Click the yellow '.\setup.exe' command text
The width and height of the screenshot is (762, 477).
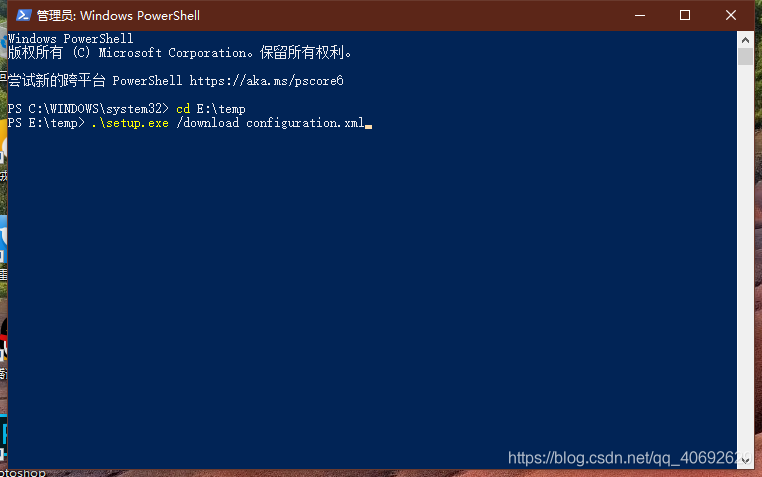pos(130,123)
